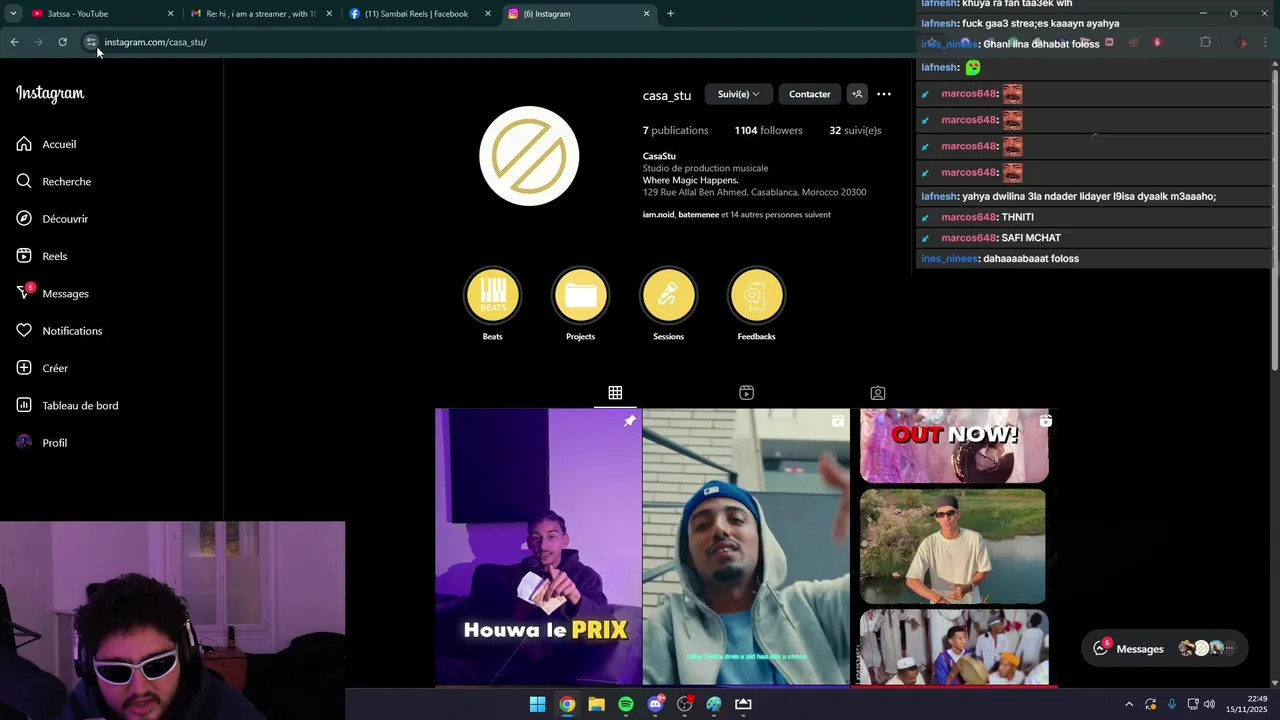Select the posts grid tab

coord(615,393)
